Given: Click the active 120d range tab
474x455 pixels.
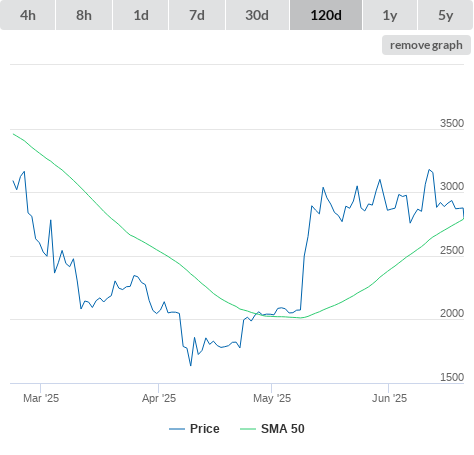Looking at the screenshot, I should (x=326, y=15).
